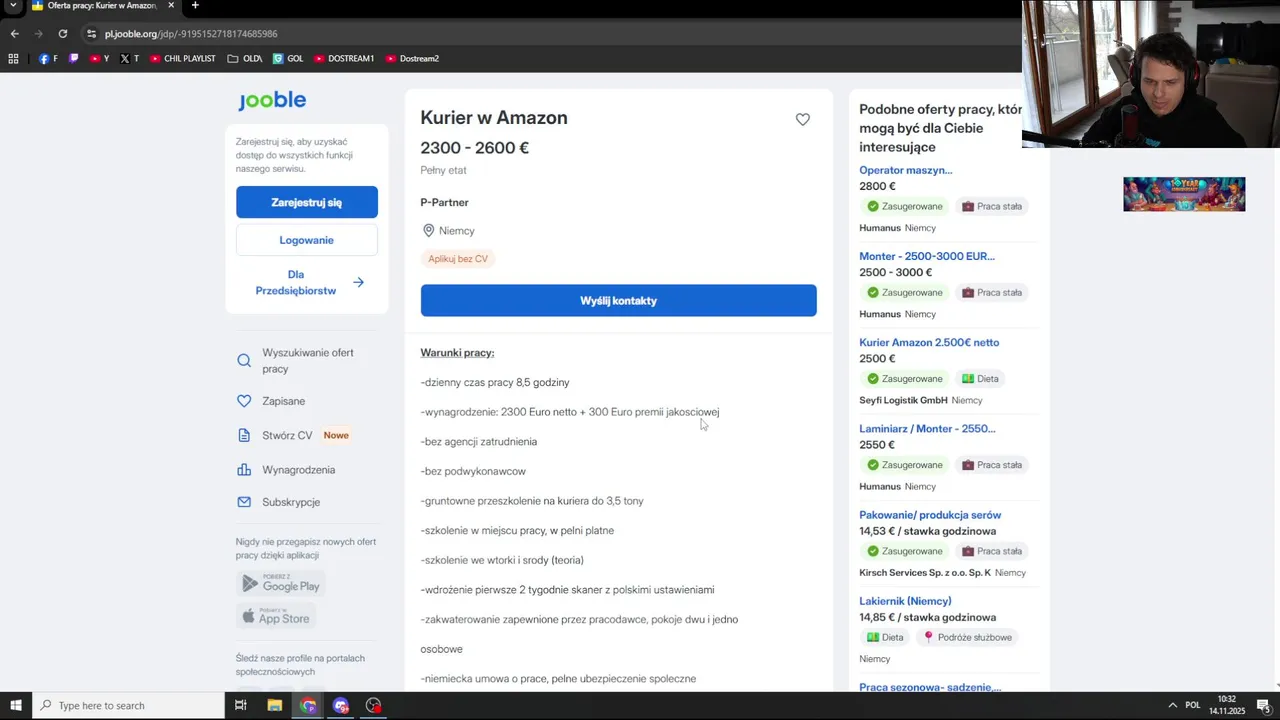
Task: Open the Zapisane sidebar item
Action: tap(283, 401)
